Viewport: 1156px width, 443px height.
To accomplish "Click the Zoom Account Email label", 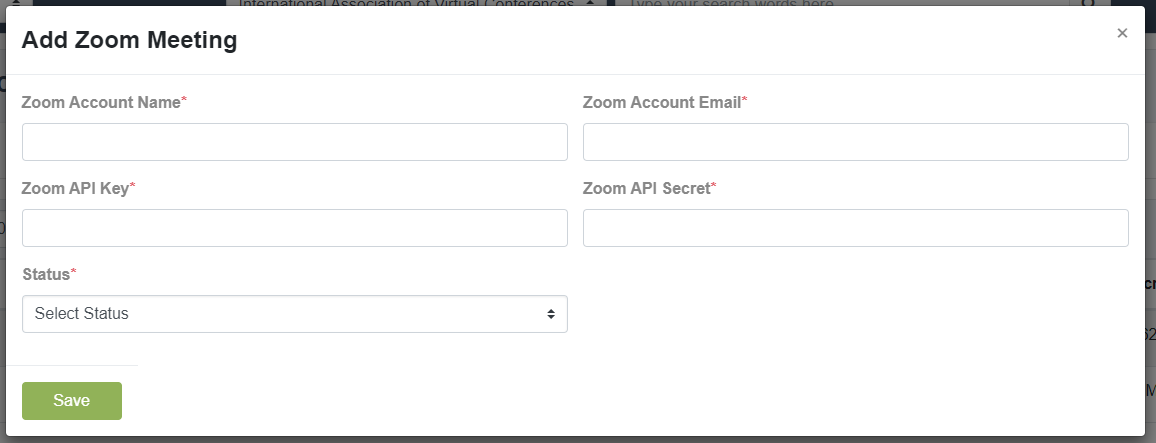I will [661, 102].
